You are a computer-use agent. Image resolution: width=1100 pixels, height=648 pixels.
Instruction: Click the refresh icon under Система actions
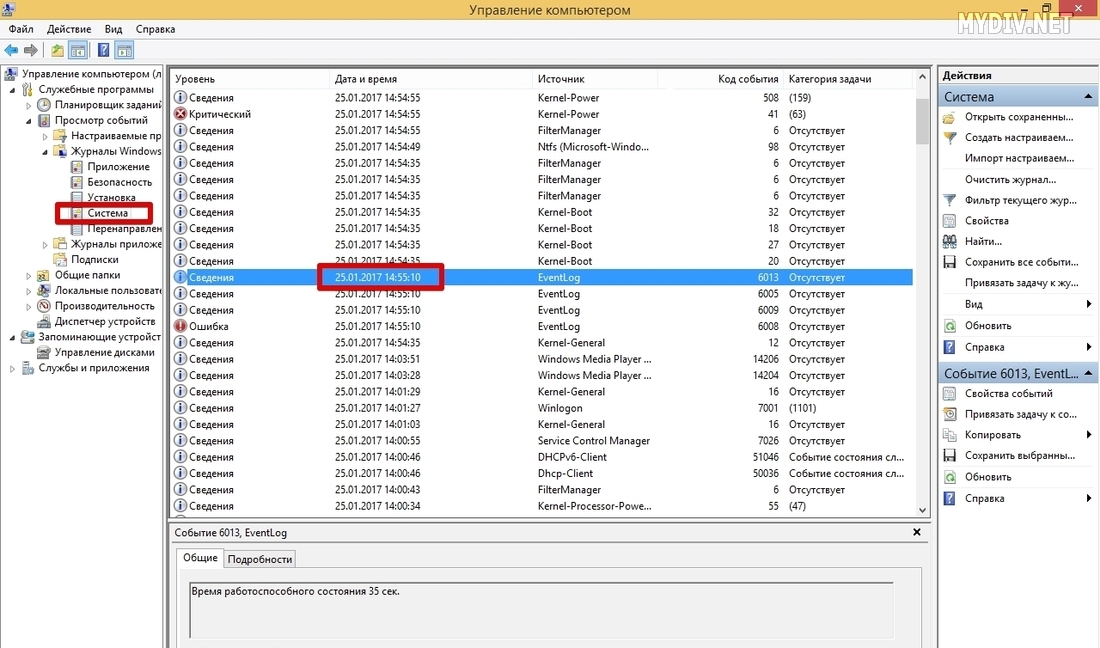(949, 325)
